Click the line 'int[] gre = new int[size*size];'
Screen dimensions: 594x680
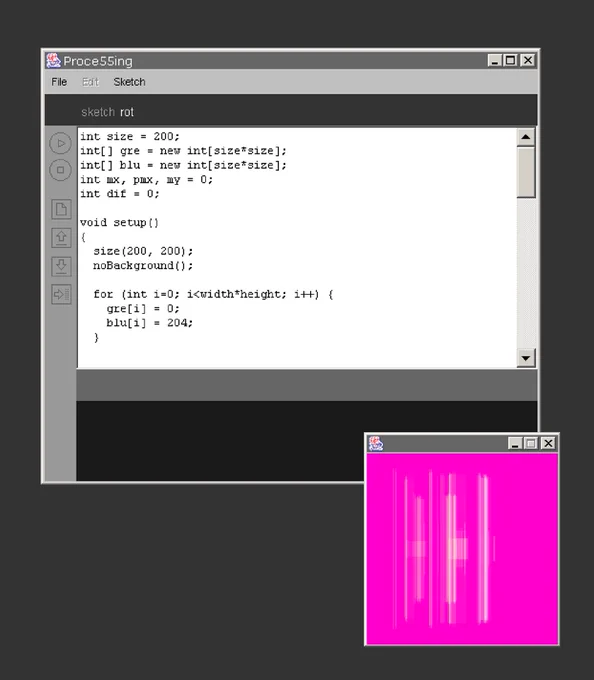pyautogui.click(x=183, y=151)
